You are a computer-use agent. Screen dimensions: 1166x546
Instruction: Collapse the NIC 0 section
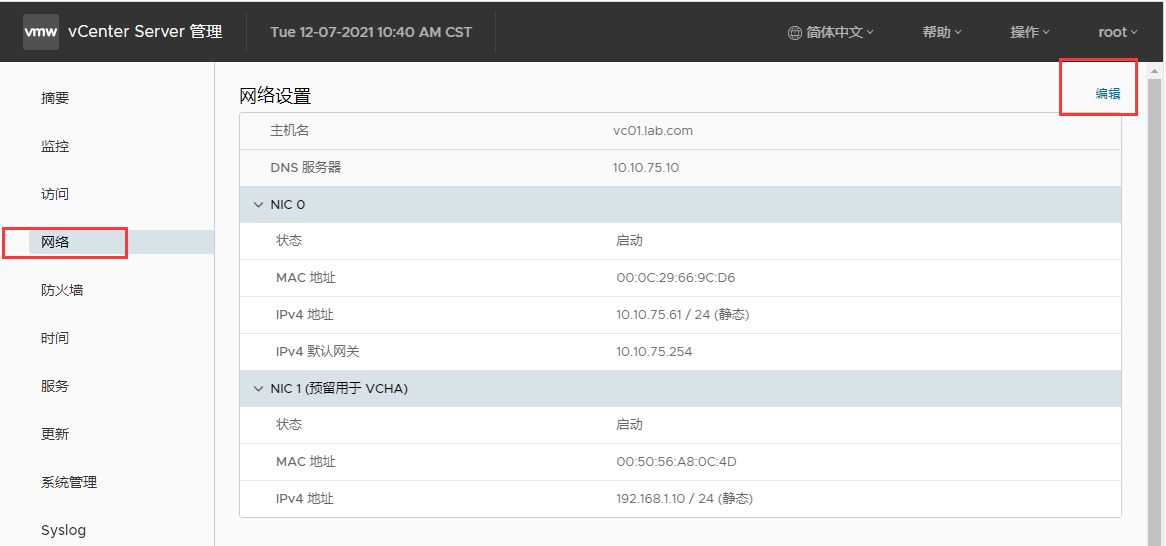[x=259, y=205]
